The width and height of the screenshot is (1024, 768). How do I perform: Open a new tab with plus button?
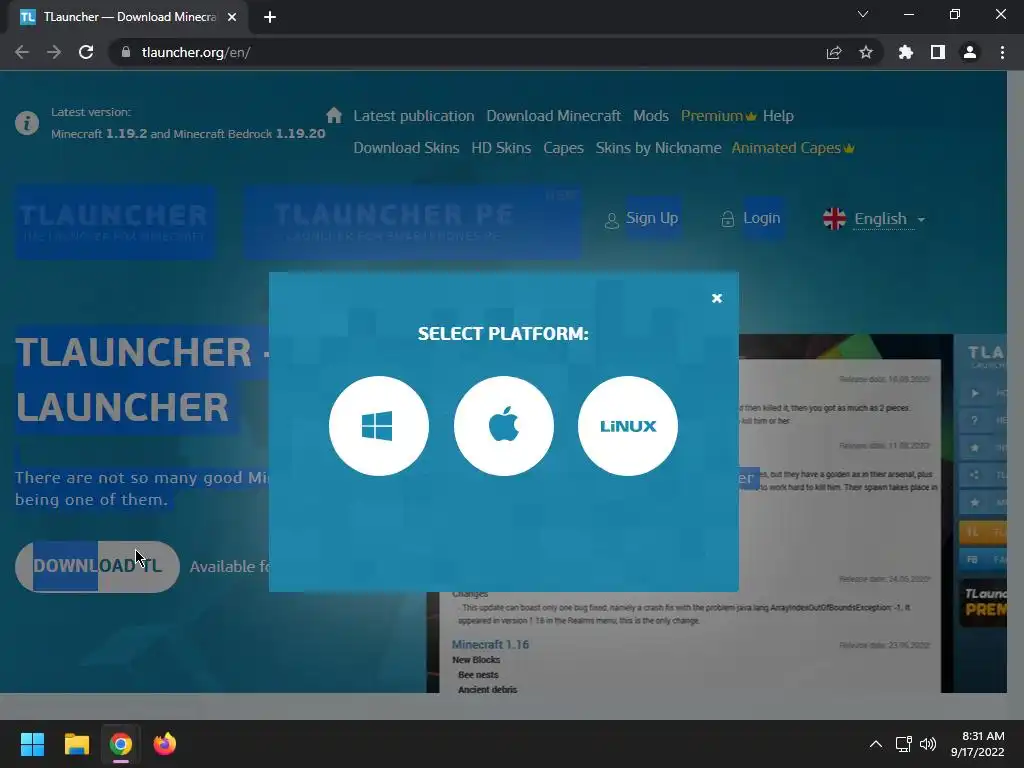pyautogui.click(x=270, y=17)
